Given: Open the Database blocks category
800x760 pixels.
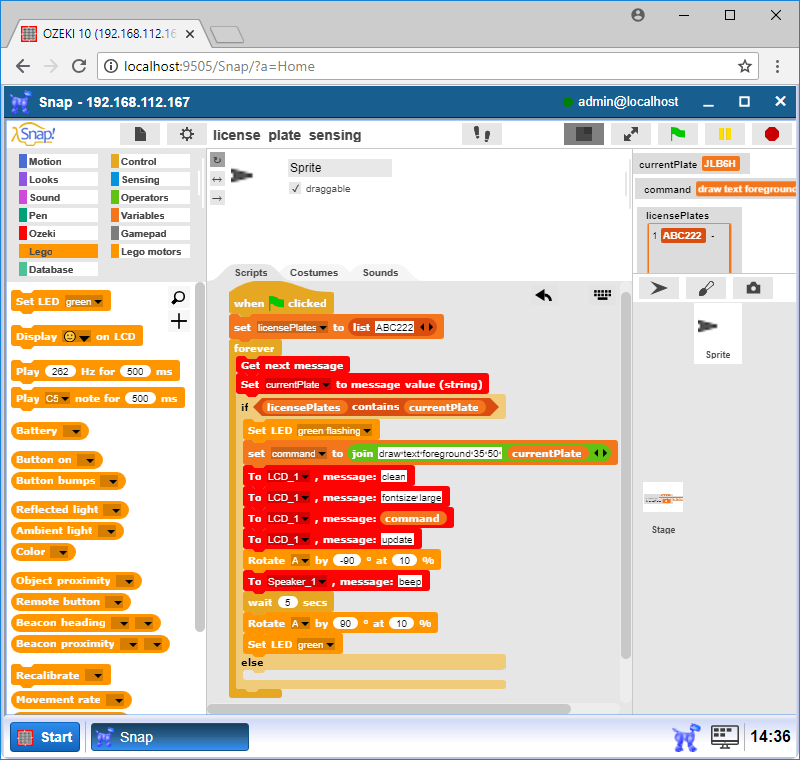Looking at the screenshot, I should [x=58, y=269].
